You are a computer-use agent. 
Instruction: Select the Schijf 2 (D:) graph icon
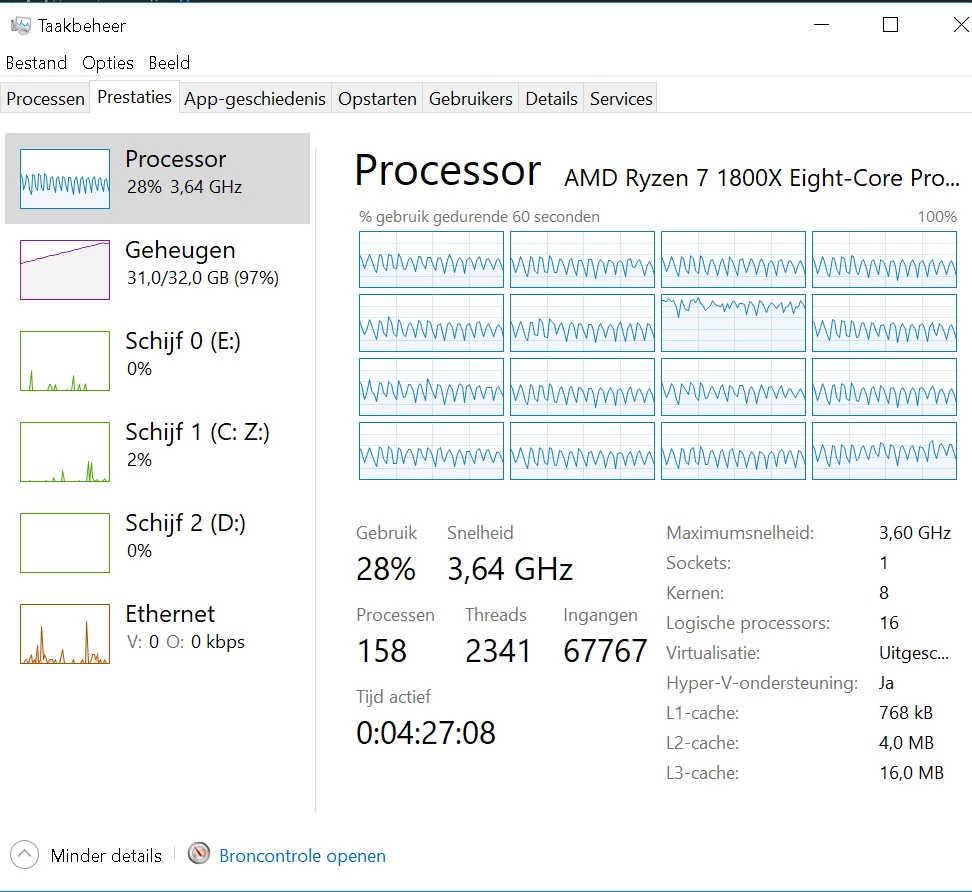[64, 543]
